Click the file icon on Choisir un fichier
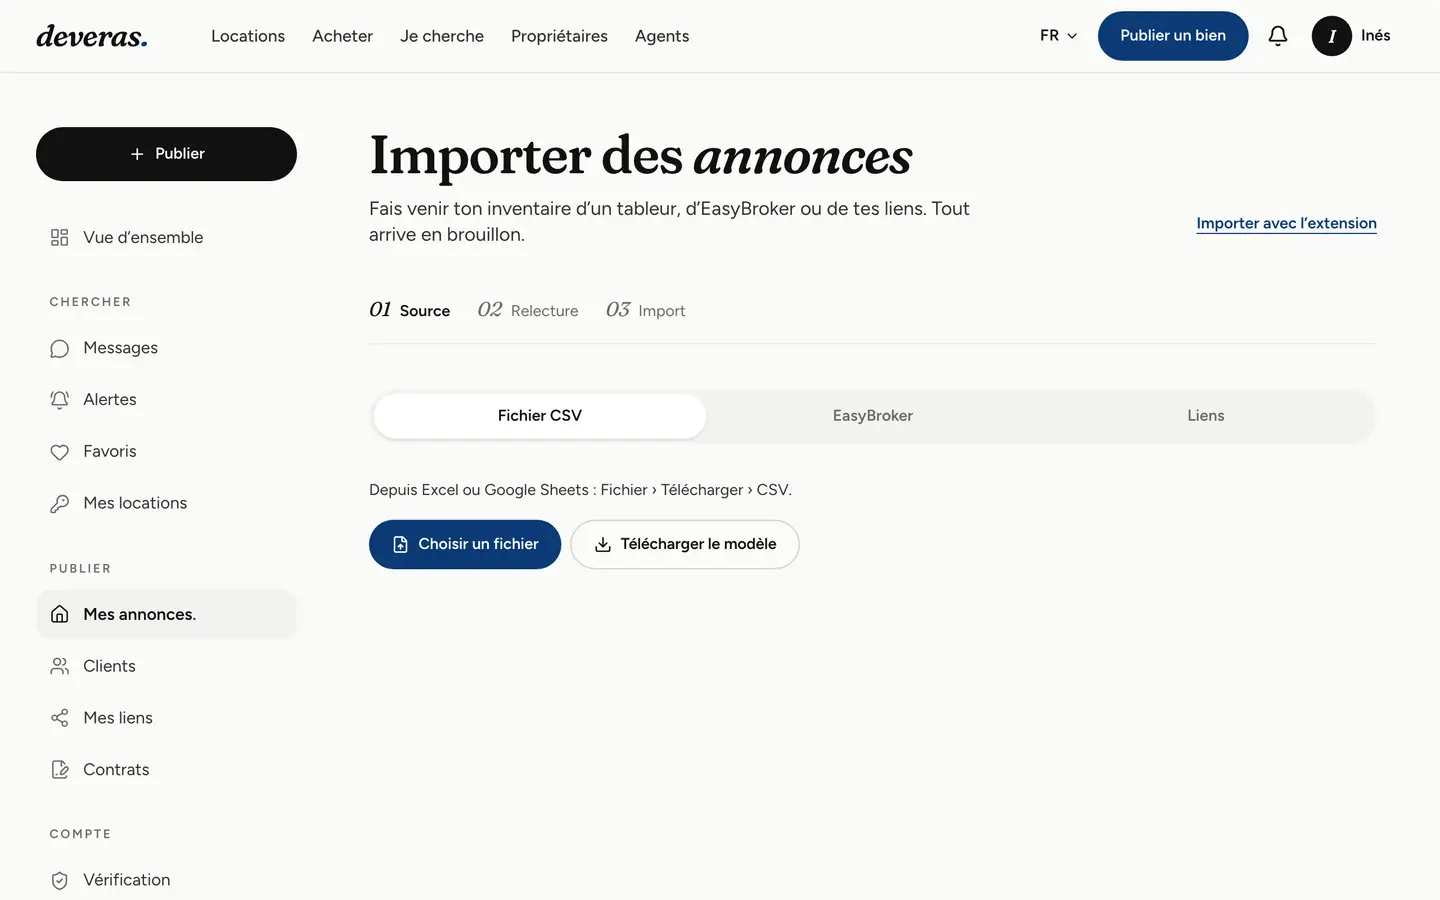1440x900 pixels. tap(400, 545)
